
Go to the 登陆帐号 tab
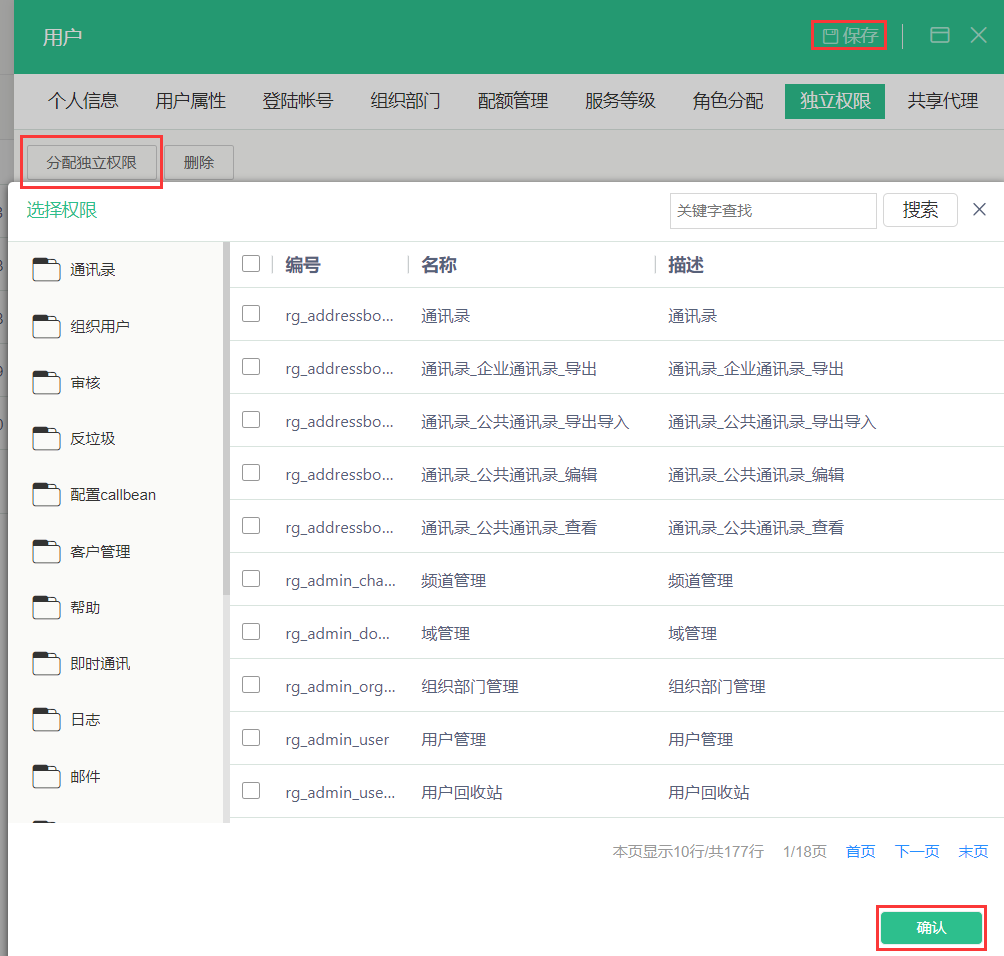298,101
